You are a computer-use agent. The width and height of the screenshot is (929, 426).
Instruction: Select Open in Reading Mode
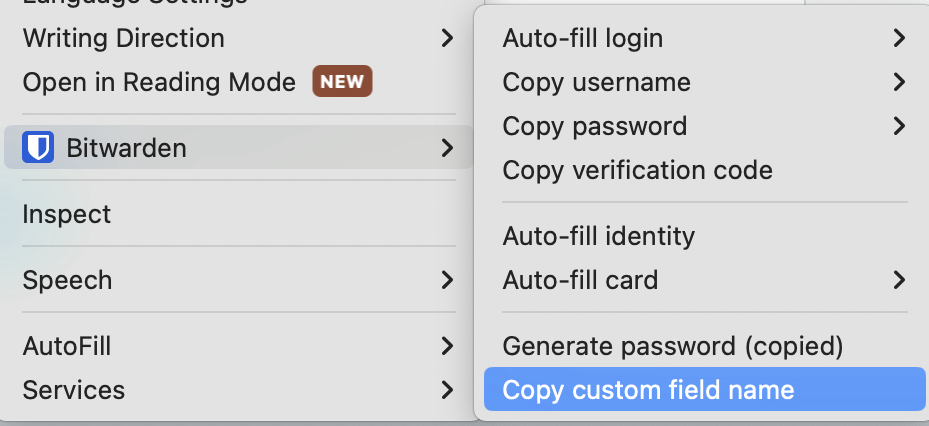click(x=159, y=82)
